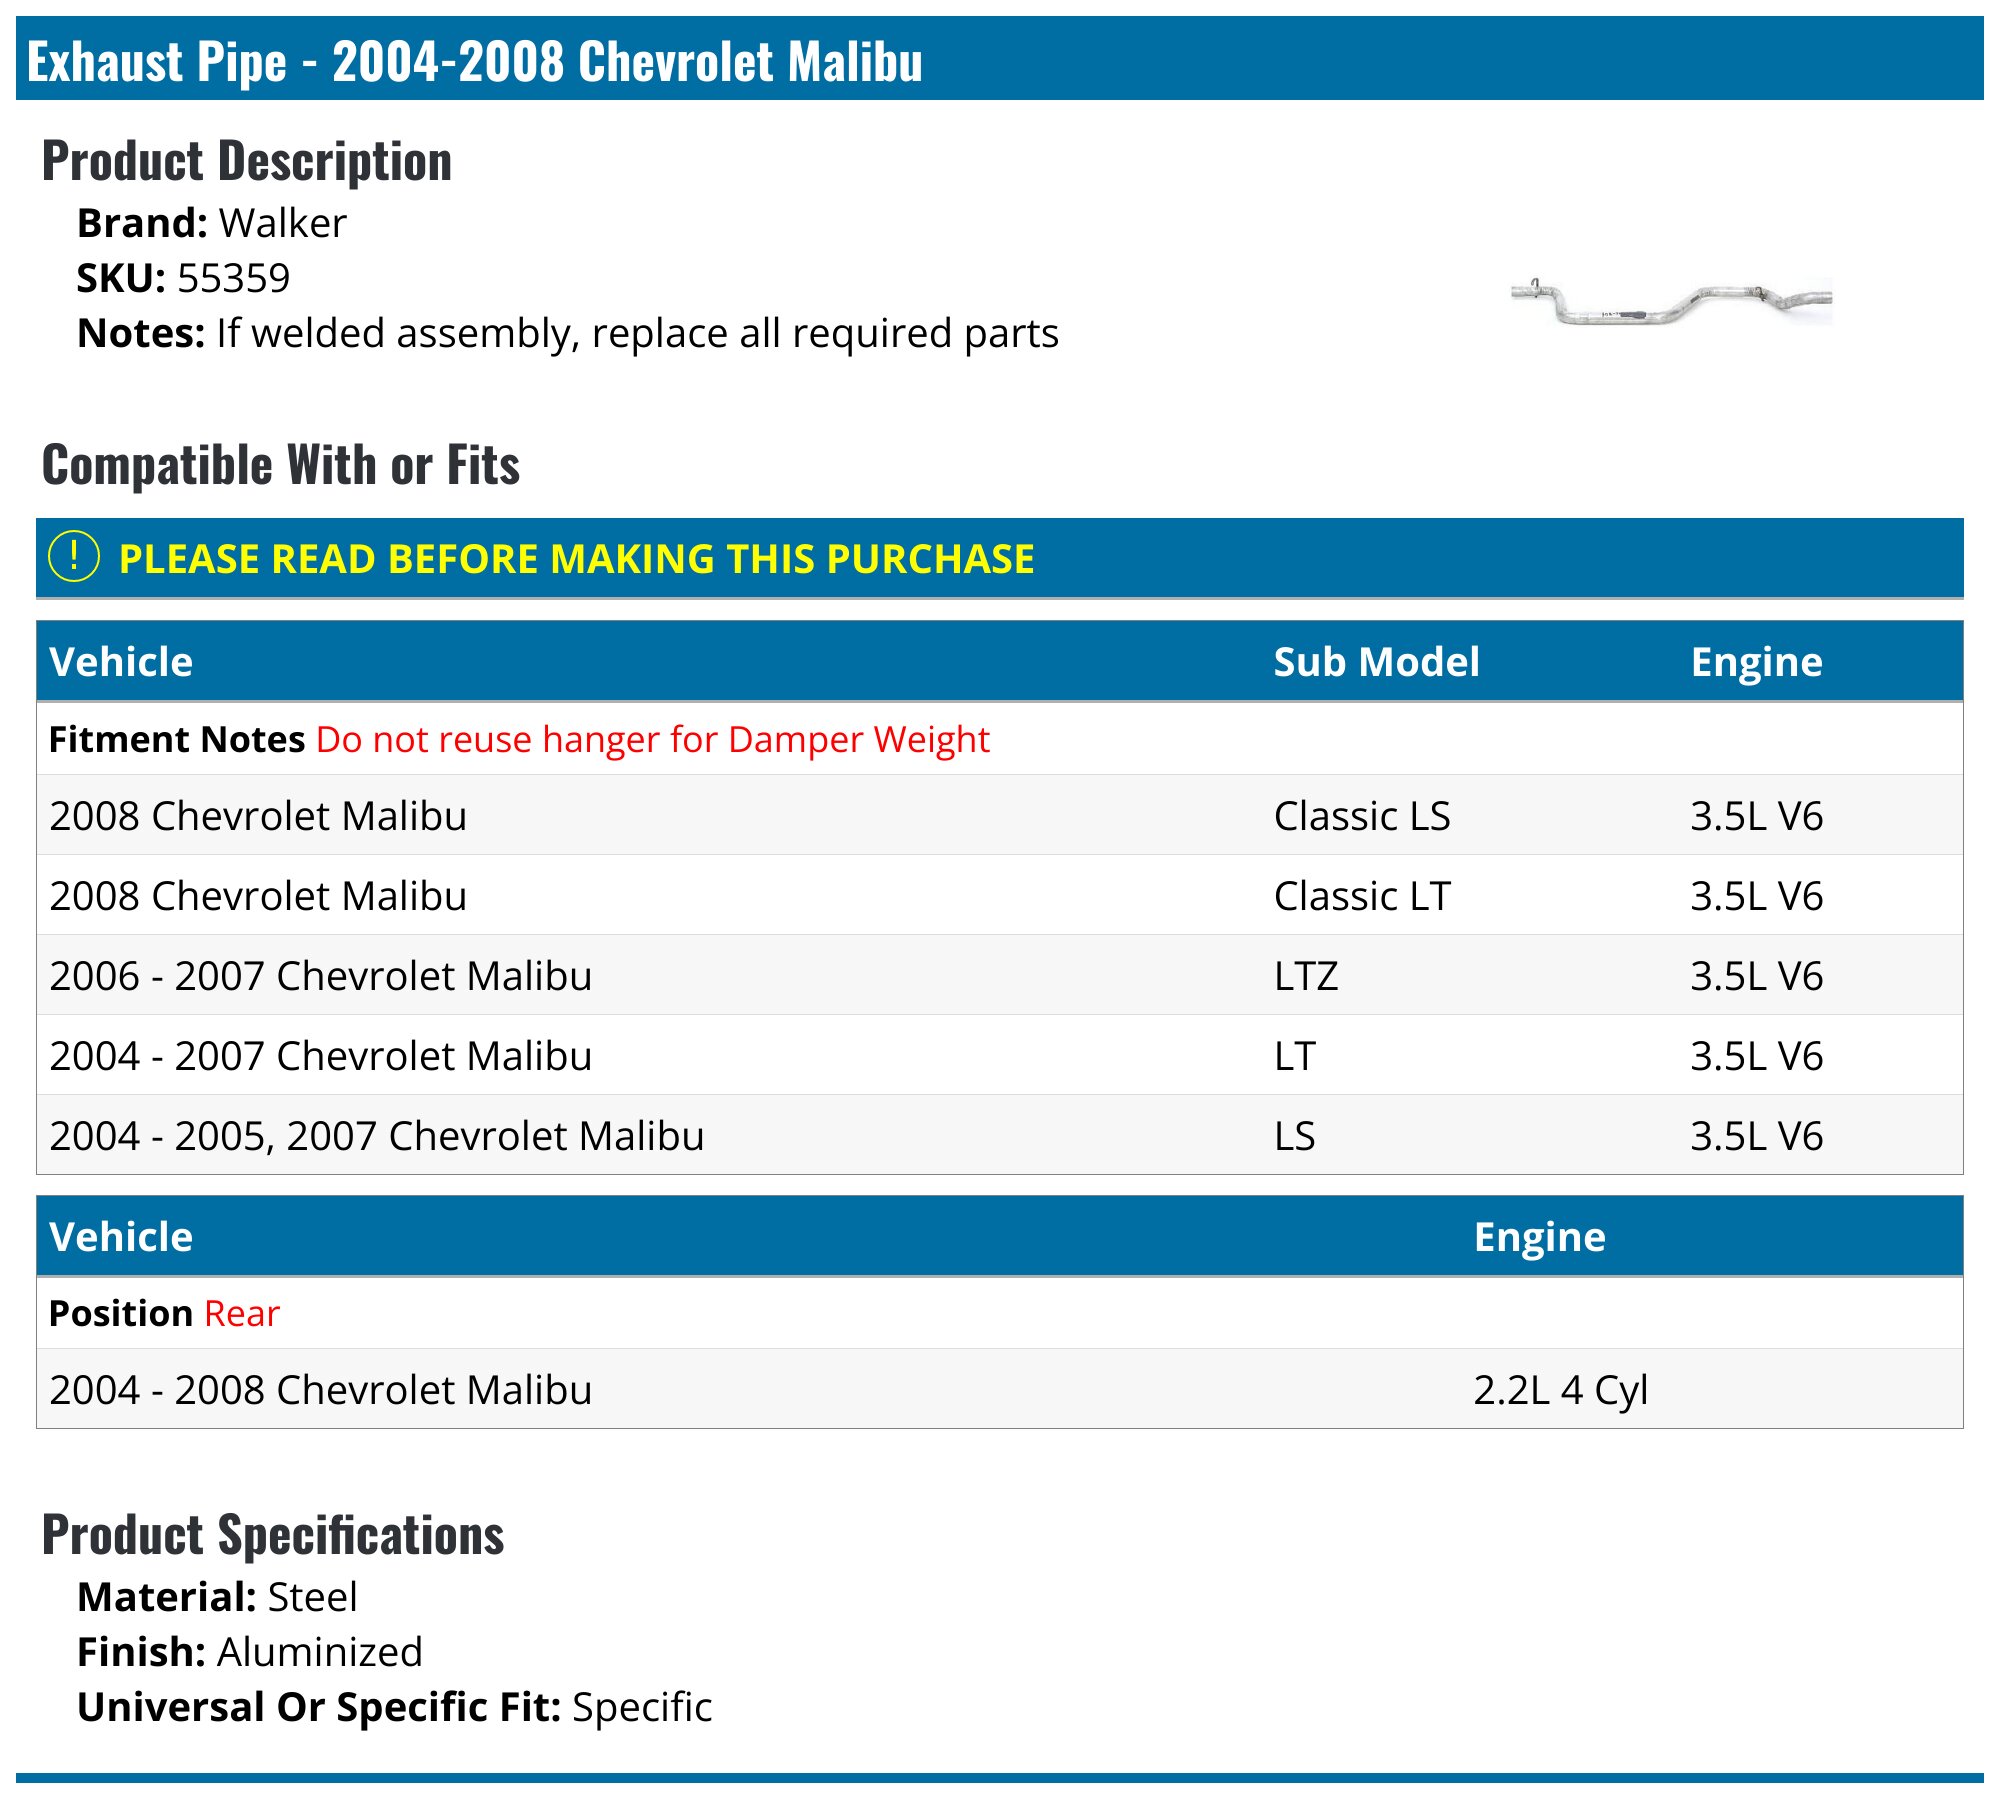Click the Compatible With or Fits heading
Screen dimensions: 2000x1799
tap(281, 465)
